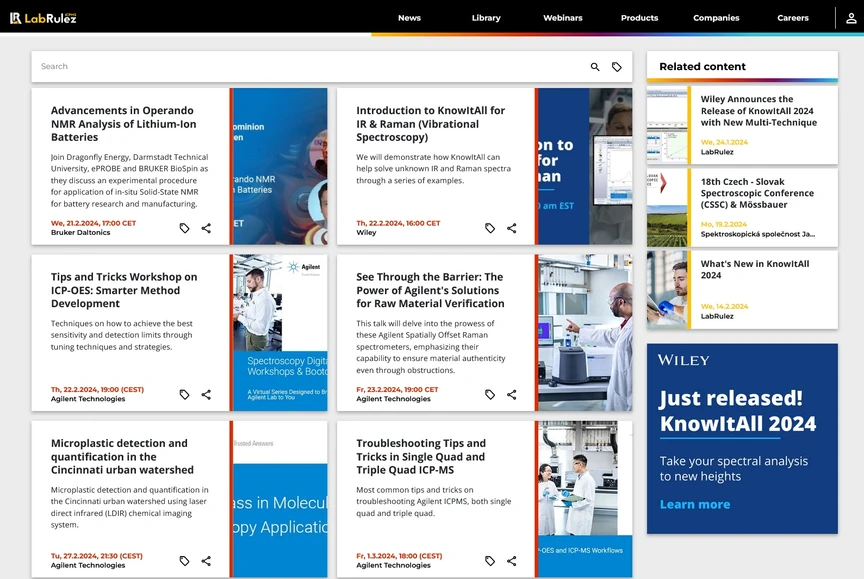Click the KnowItAll IR & Raman webinar thumbnail
The image size is (864, 579).
585,166
